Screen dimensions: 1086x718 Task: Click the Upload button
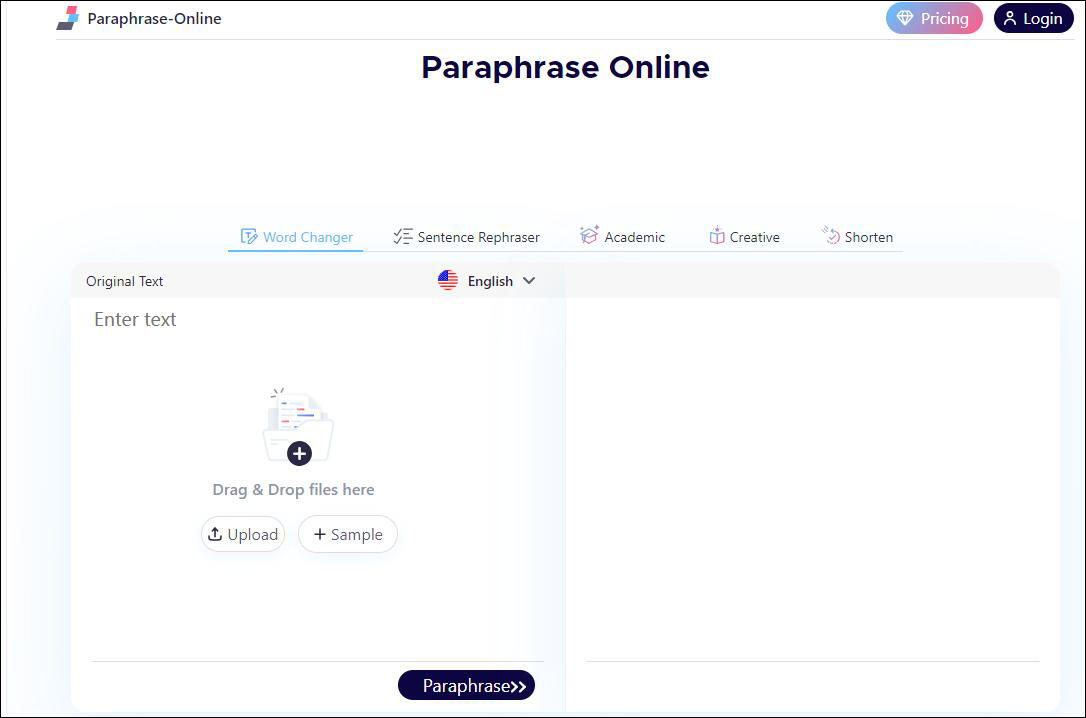point(243,535)
